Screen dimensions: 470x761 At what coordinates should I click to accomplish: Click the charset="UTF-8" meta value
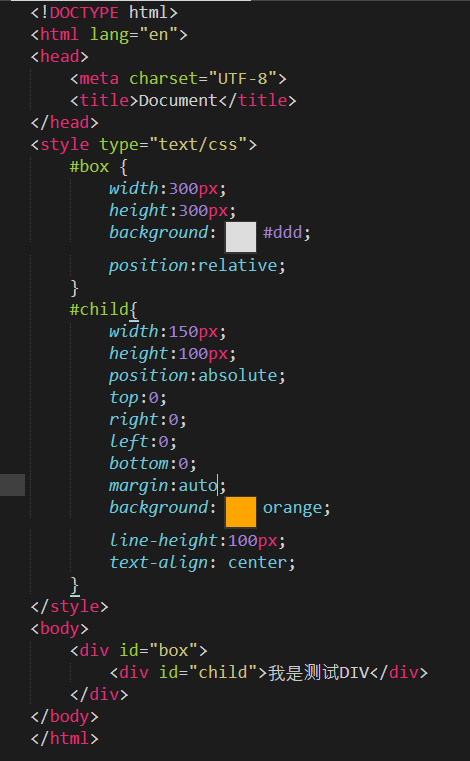tap(203, 78)
